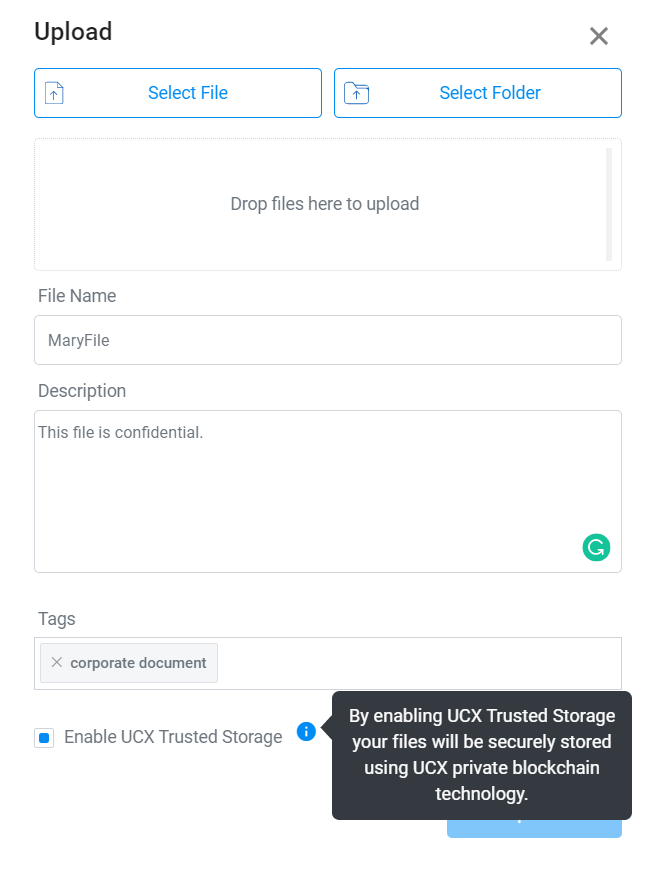651x870 pixels.
Task: Select the corporate document tag chip text
Action: click(x=138, y=663)
